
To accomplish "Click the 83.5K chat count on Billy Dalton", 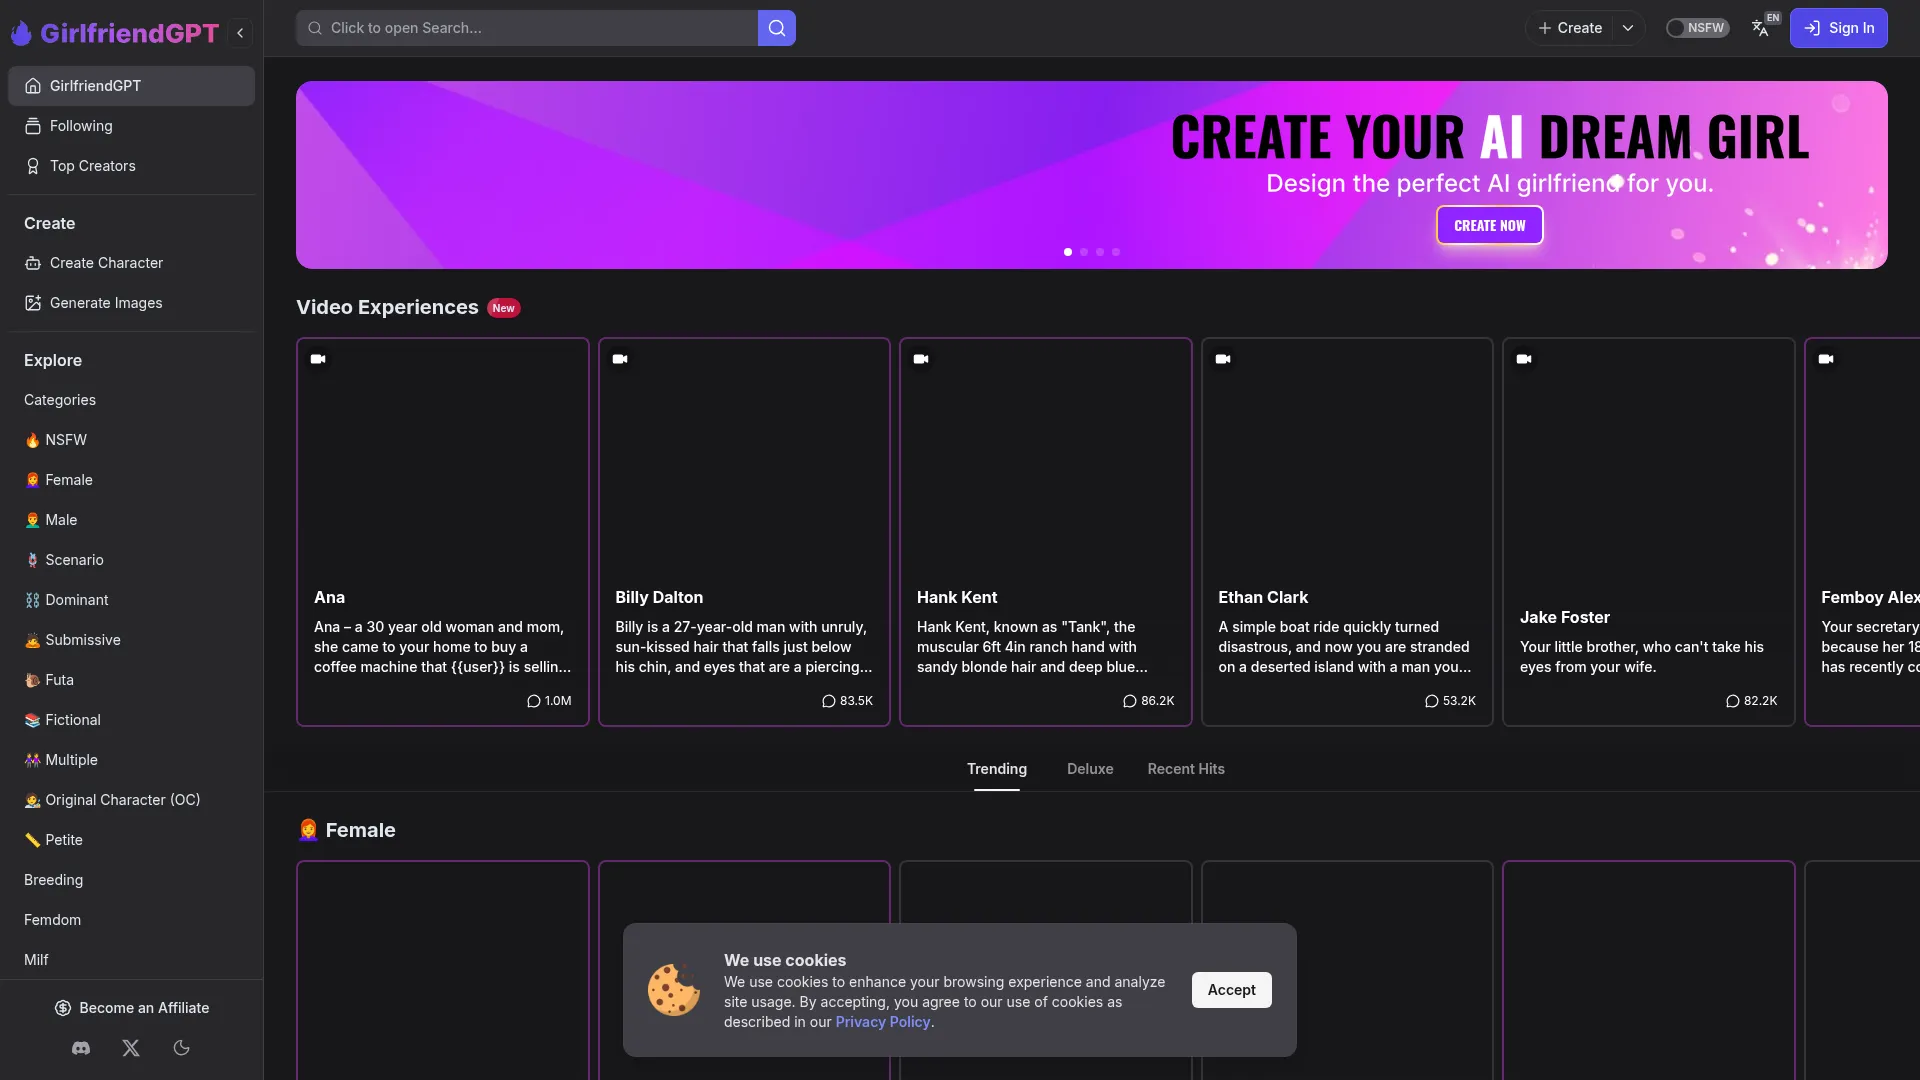I will [x=847, y=701].
